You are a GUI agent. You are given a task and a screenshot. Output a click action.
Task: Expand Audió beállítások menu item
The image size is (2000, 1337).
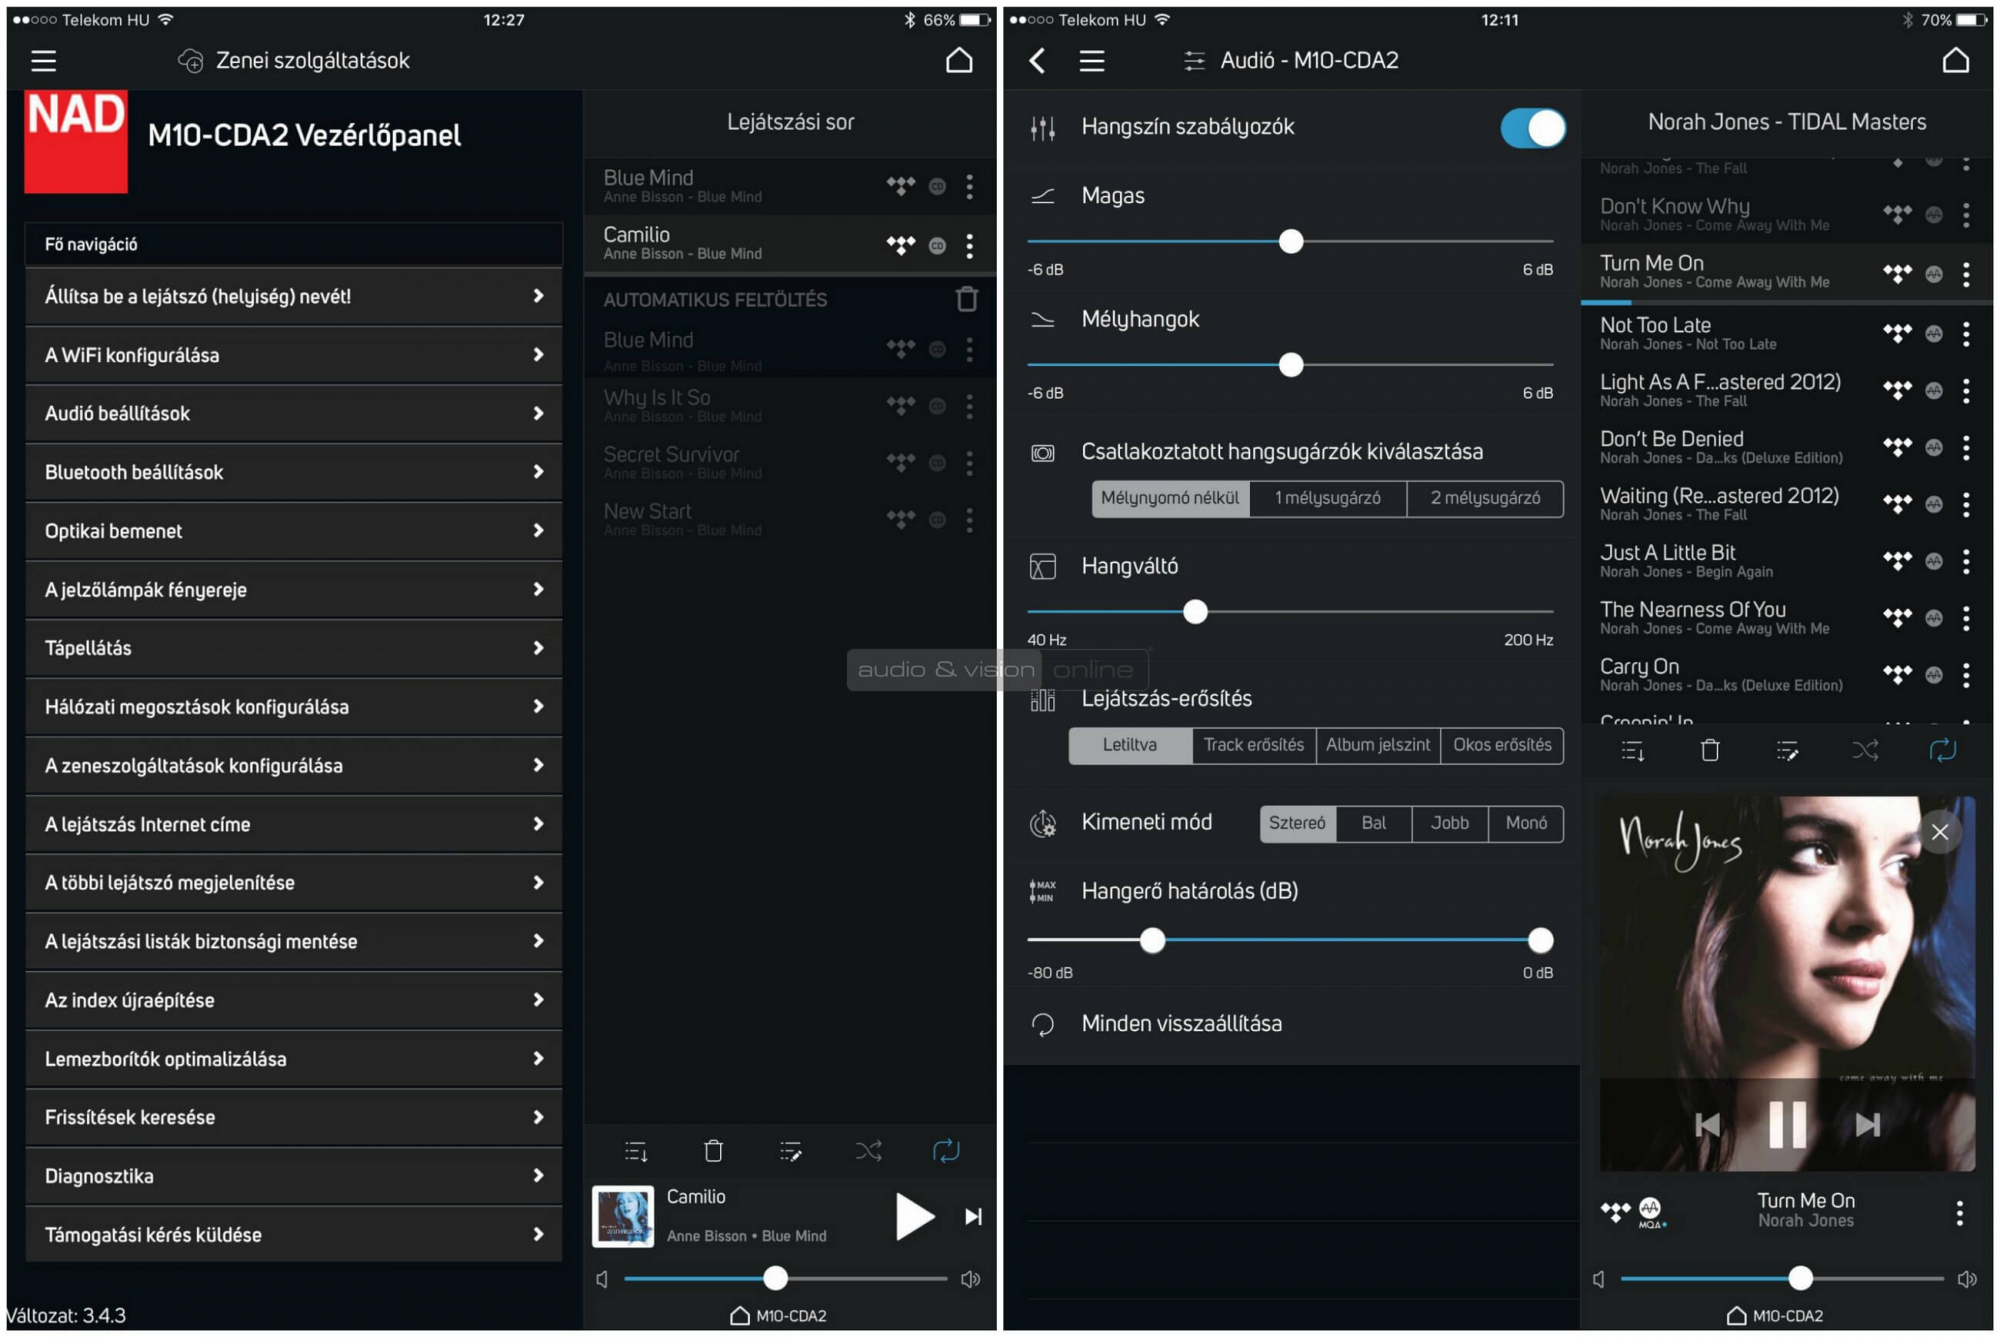[293, 414]
